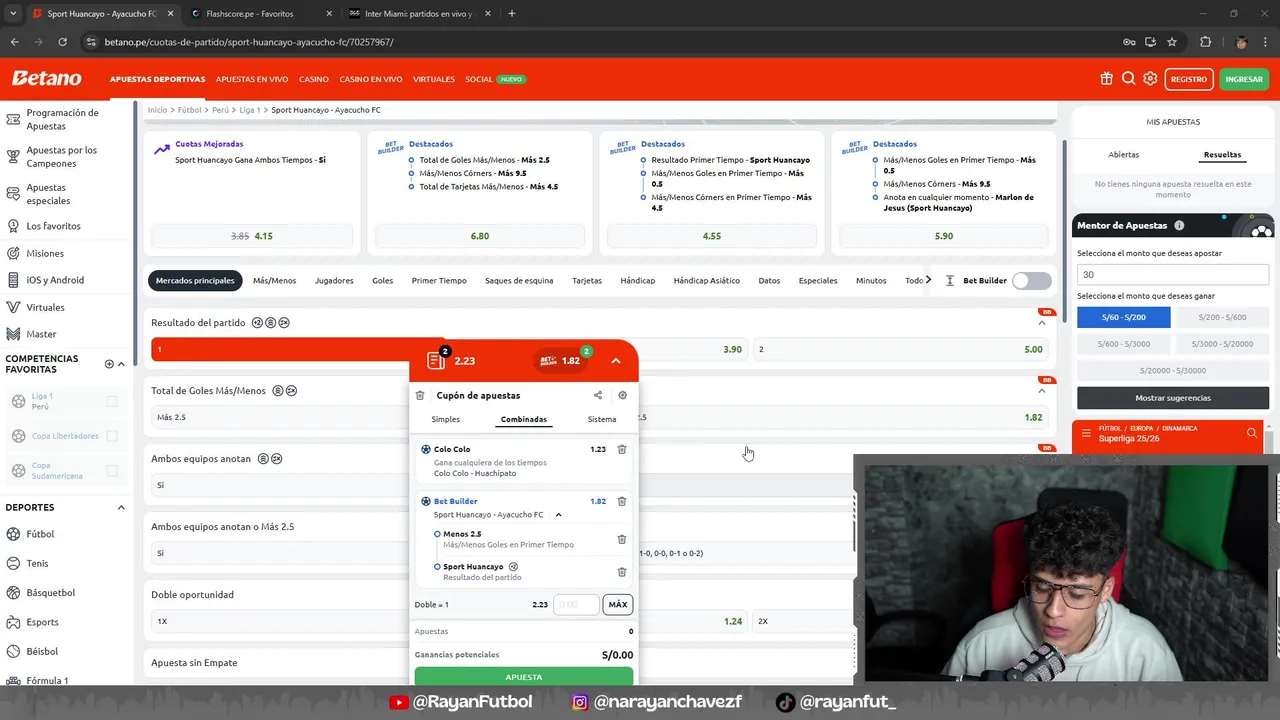1280x720 pixels.
Task: Click Mostrar sugerencias button
Action: 1173,398
